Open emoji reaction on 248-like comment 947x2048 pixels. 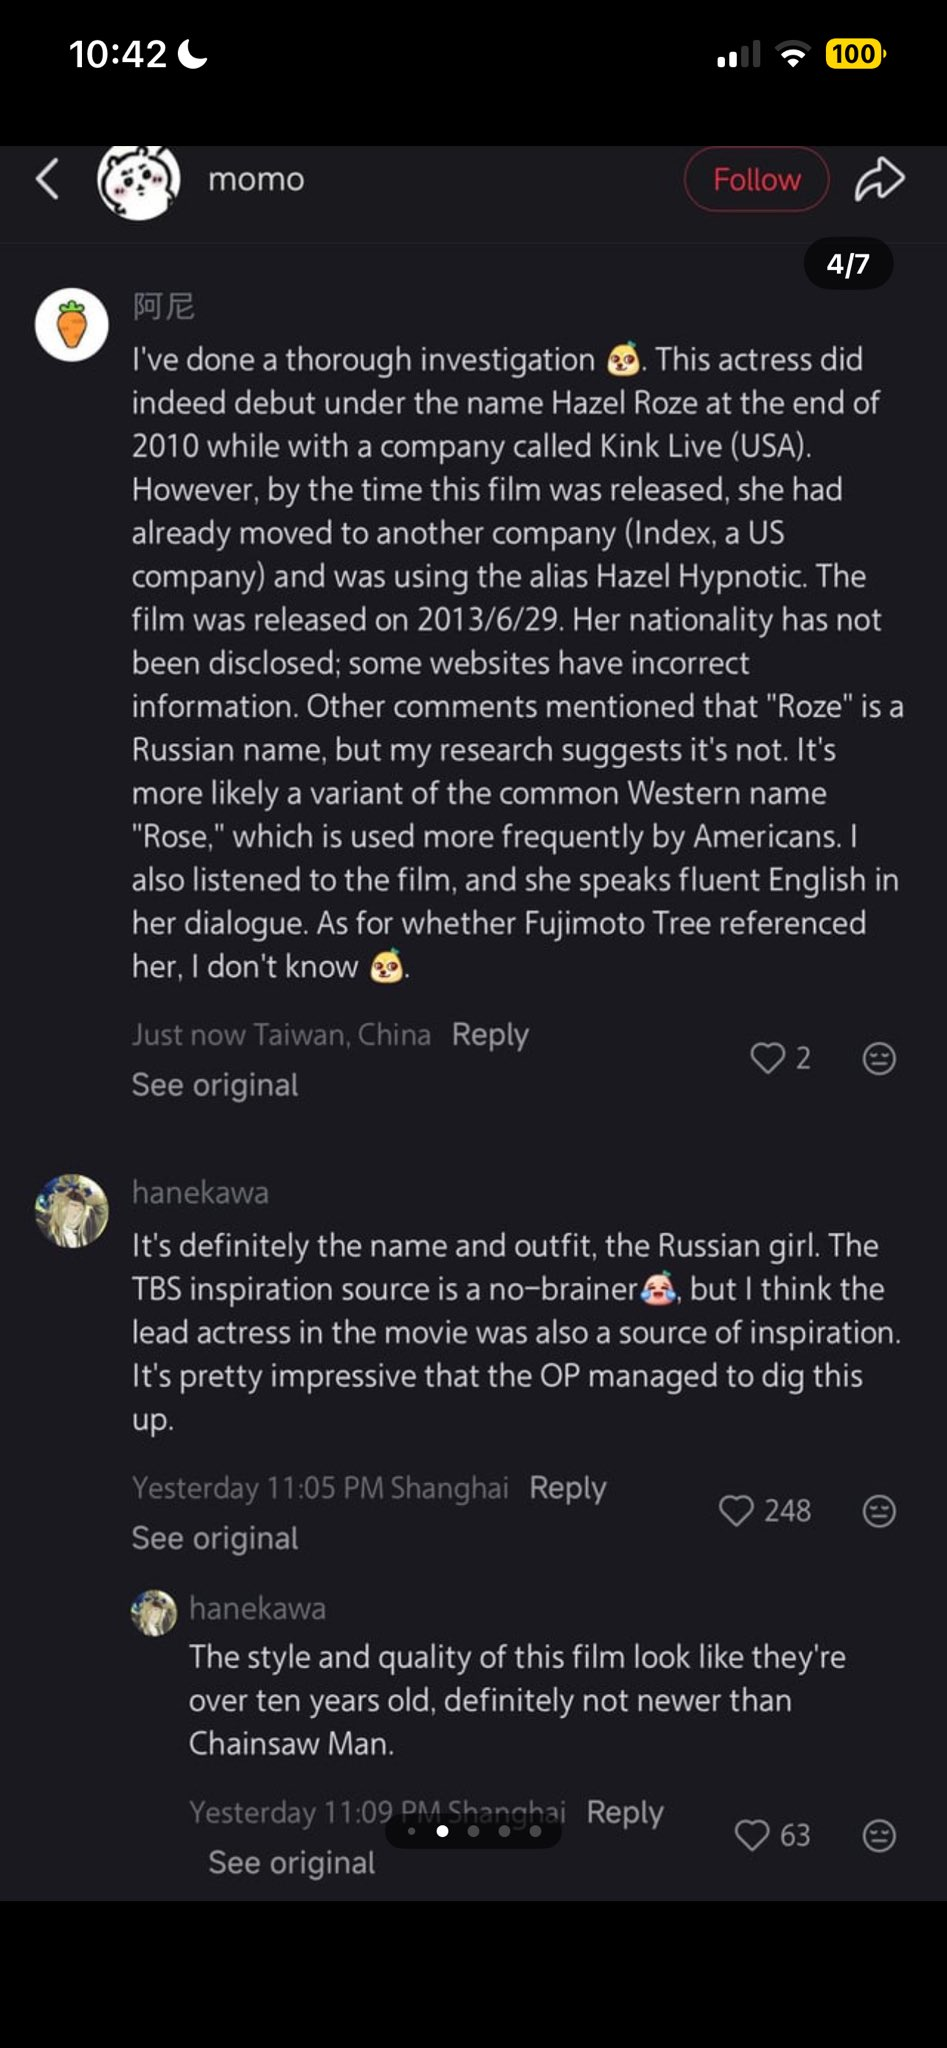879,1510
